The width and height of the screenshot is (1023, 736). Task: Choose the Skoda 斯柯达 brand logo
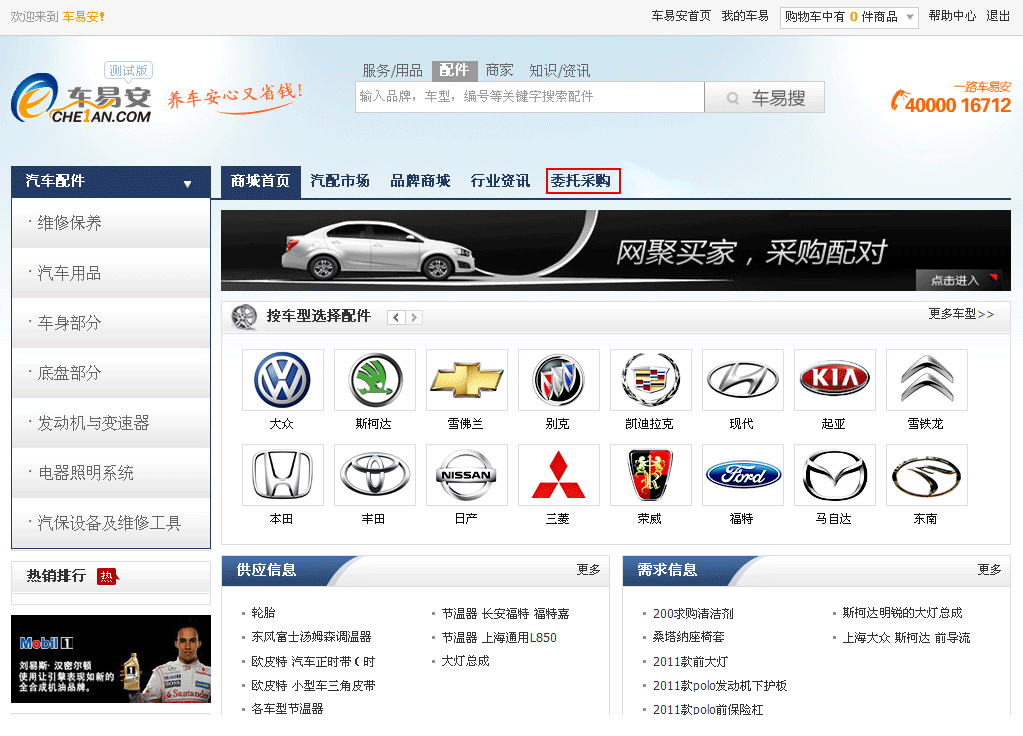coord(374,380)
